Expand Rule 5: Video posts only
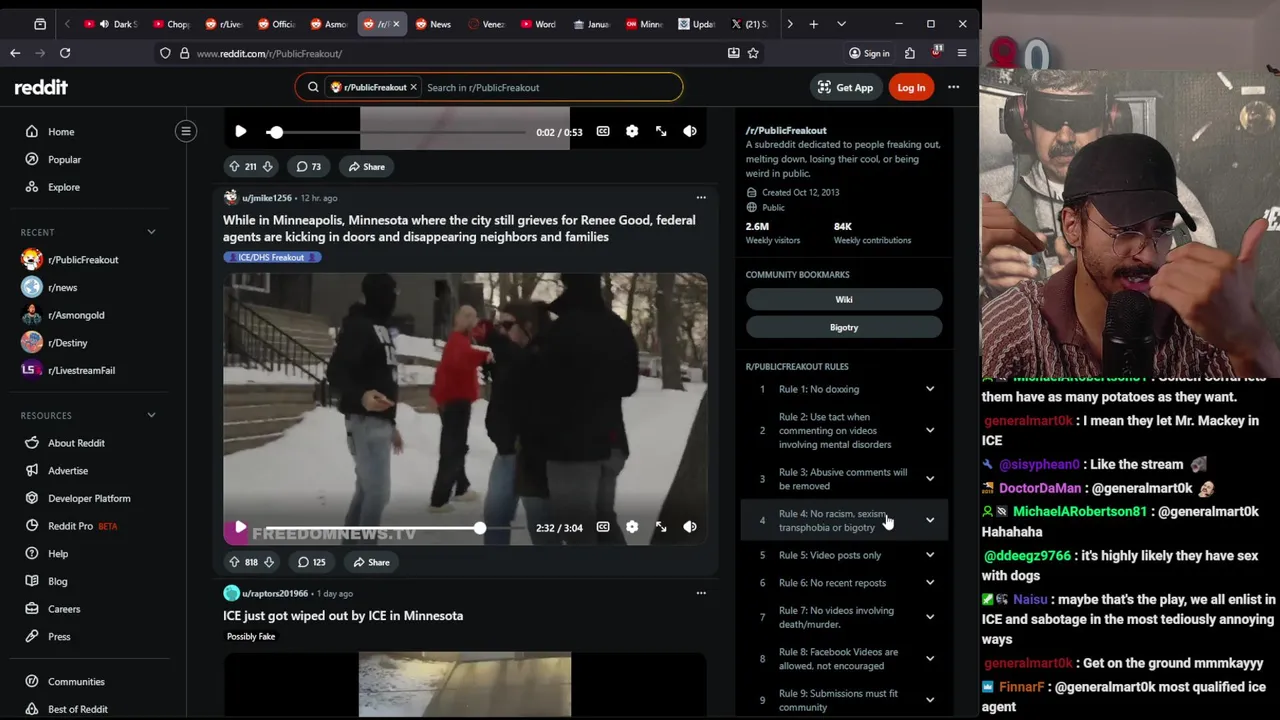Screen dimensions: 1280x720 [x=844, y=555]
